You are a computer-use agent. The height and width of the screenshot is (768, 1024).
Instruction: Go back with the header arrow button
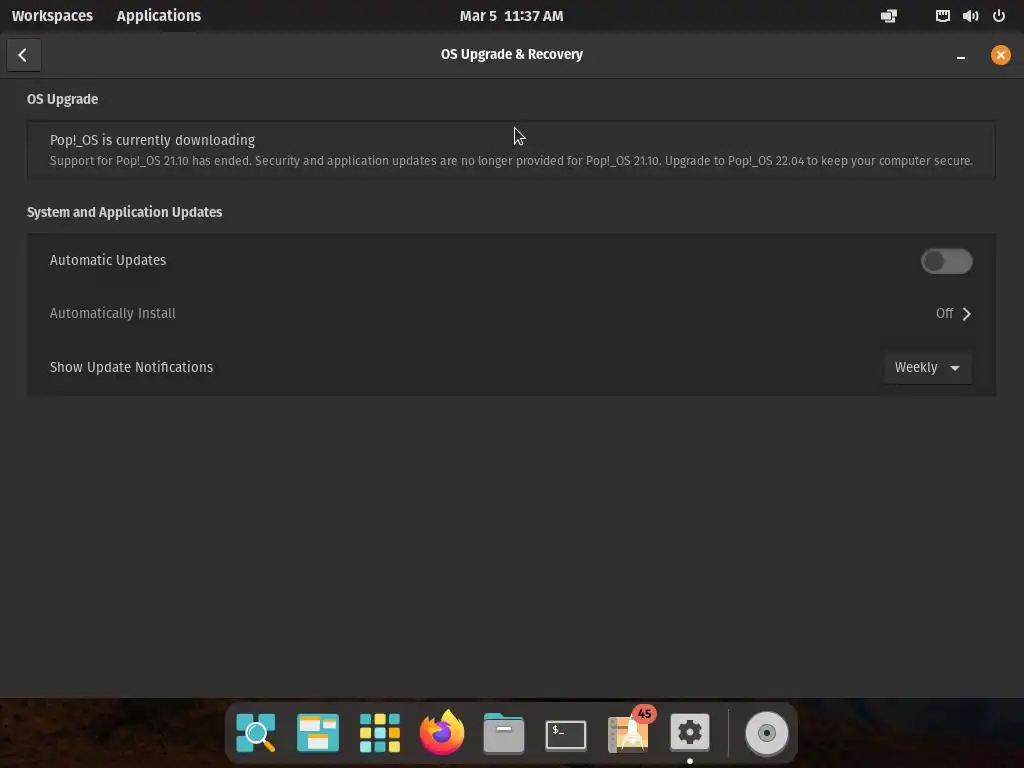click(24, 55)
